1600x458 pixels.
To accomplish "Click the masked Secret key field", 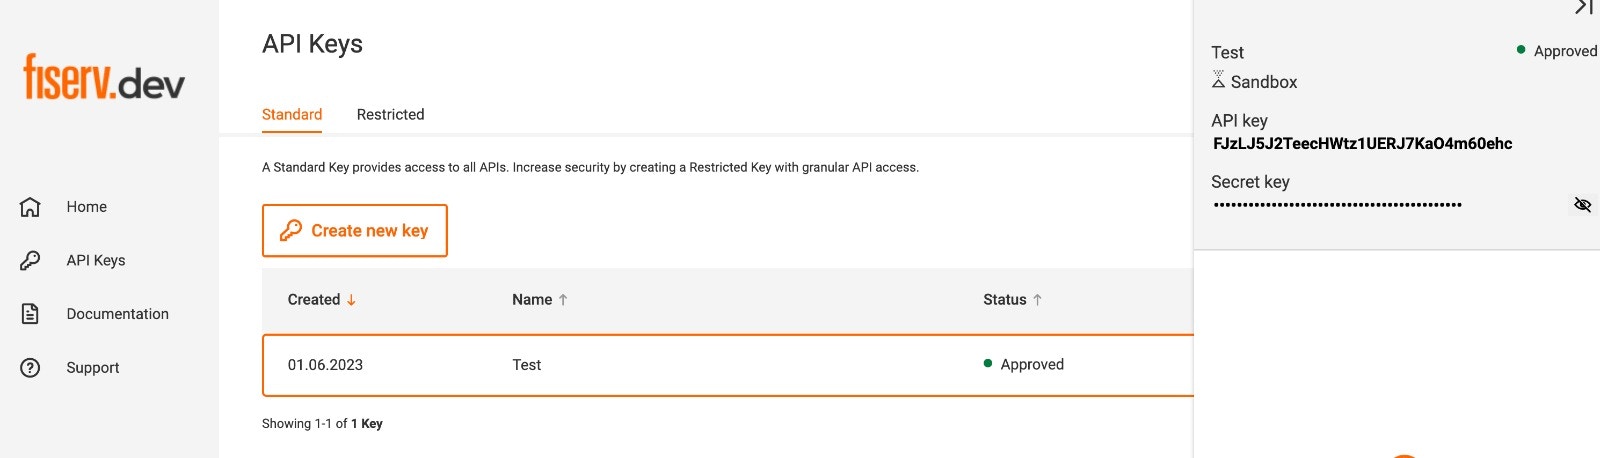I will coord(1338,205).
